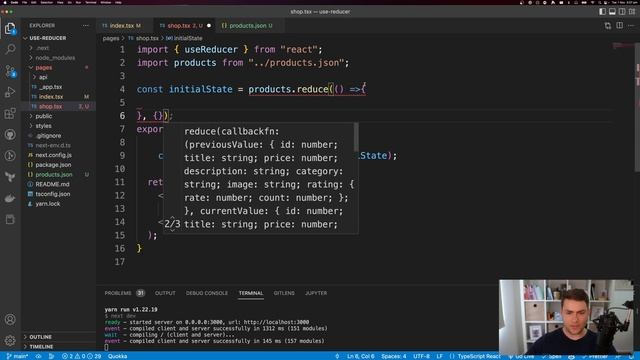This screenshot has width=640, height=360.
Task: Open the Explorer view in activity bar
Action: [x=10, y=29]
